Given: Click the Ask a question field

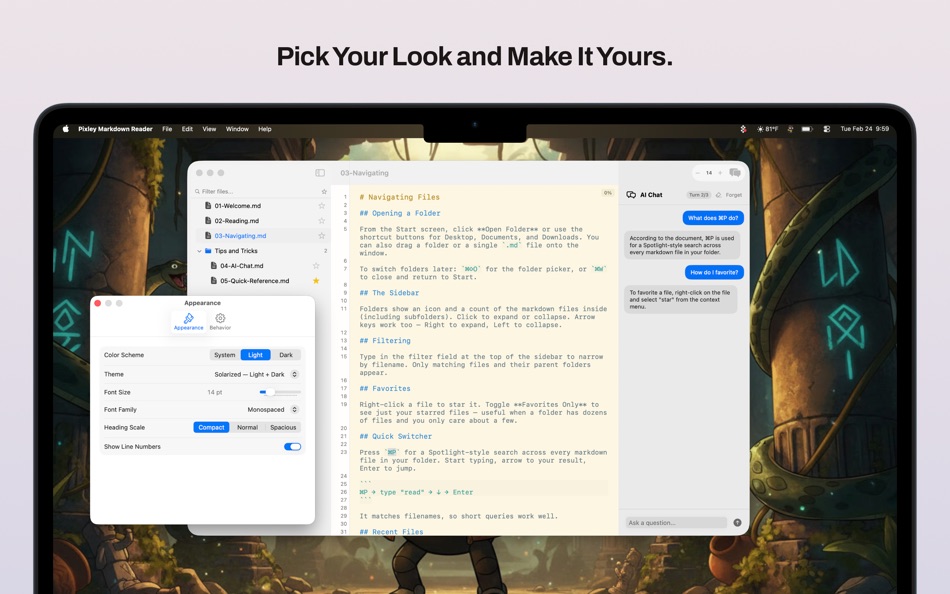Looking at the screenshot, I should coord(675,522).
